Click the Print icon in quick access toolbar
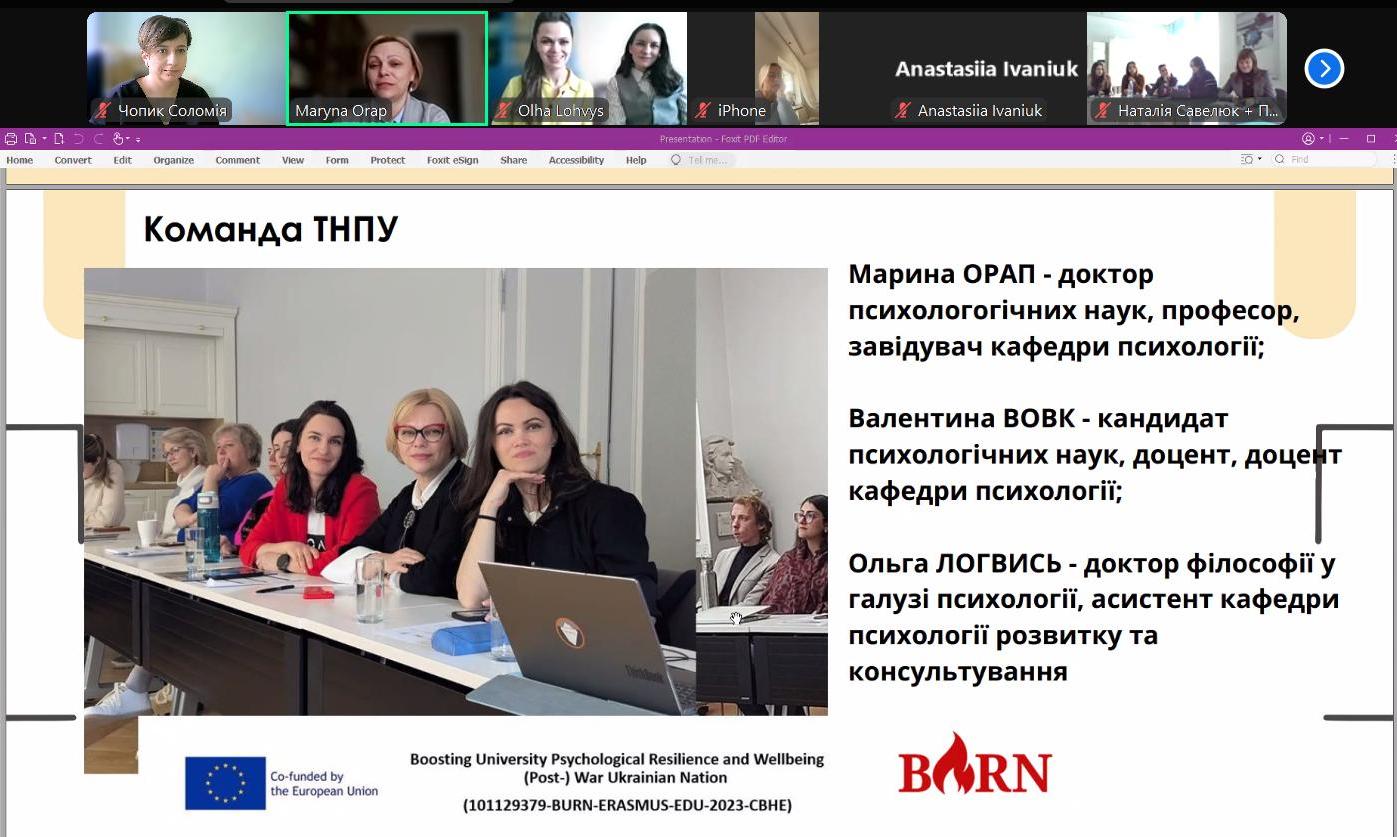1397x837 pixels. pos(11,139)
